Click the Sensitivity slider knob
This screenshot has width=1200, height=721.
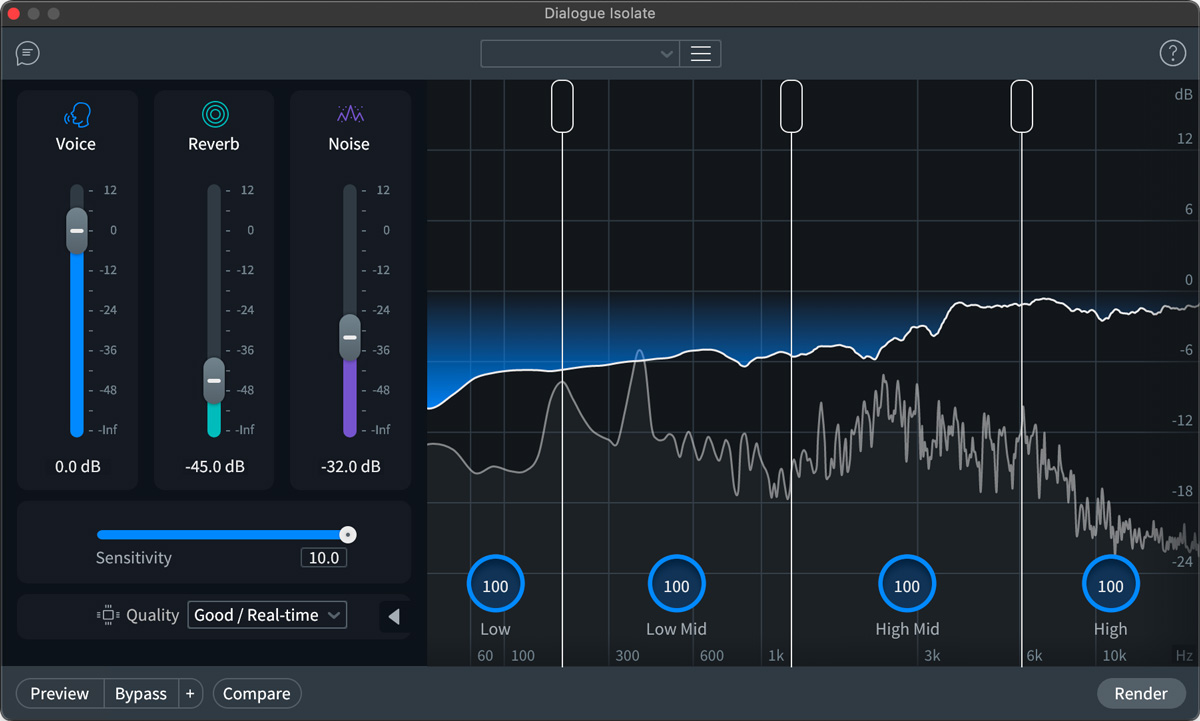348,535
